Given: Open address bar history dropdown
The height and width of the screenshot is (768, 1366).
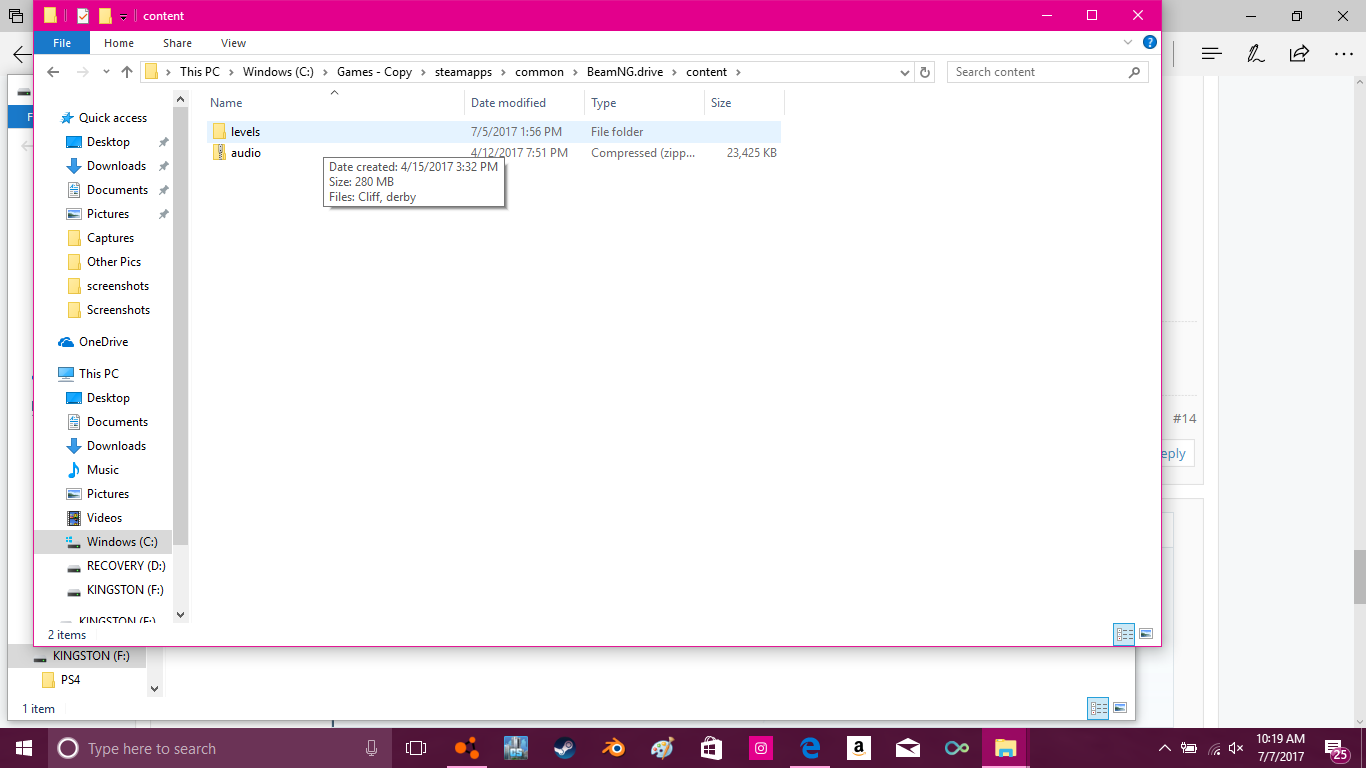Looking at the screenshot, I should point(905,72).
